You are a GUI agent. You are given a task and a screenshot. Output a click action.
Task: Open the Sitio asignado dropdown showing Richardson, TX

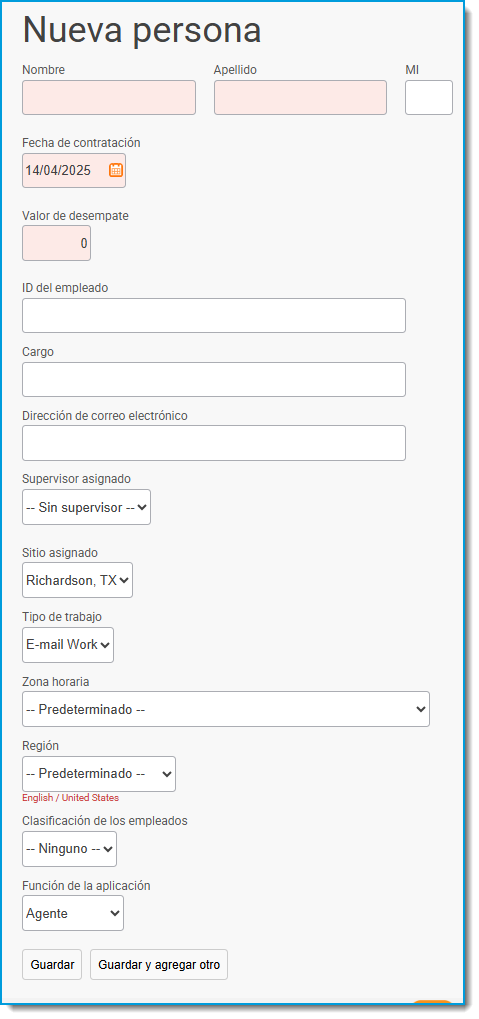point(77,580)
